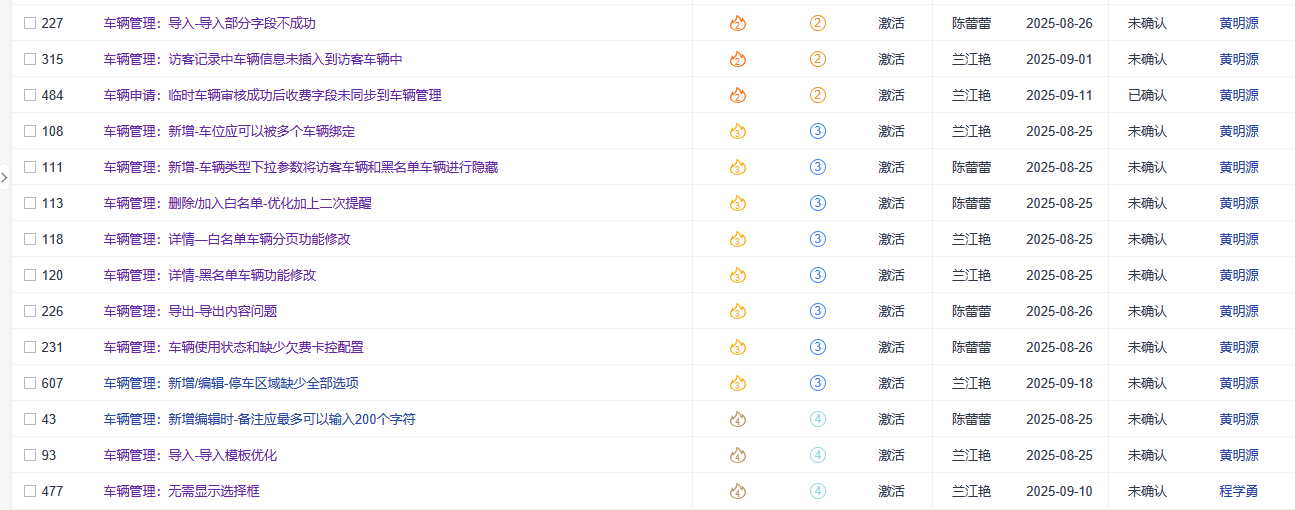Check the box next to bug 43
1295x510 pixels.
(30, 419)
